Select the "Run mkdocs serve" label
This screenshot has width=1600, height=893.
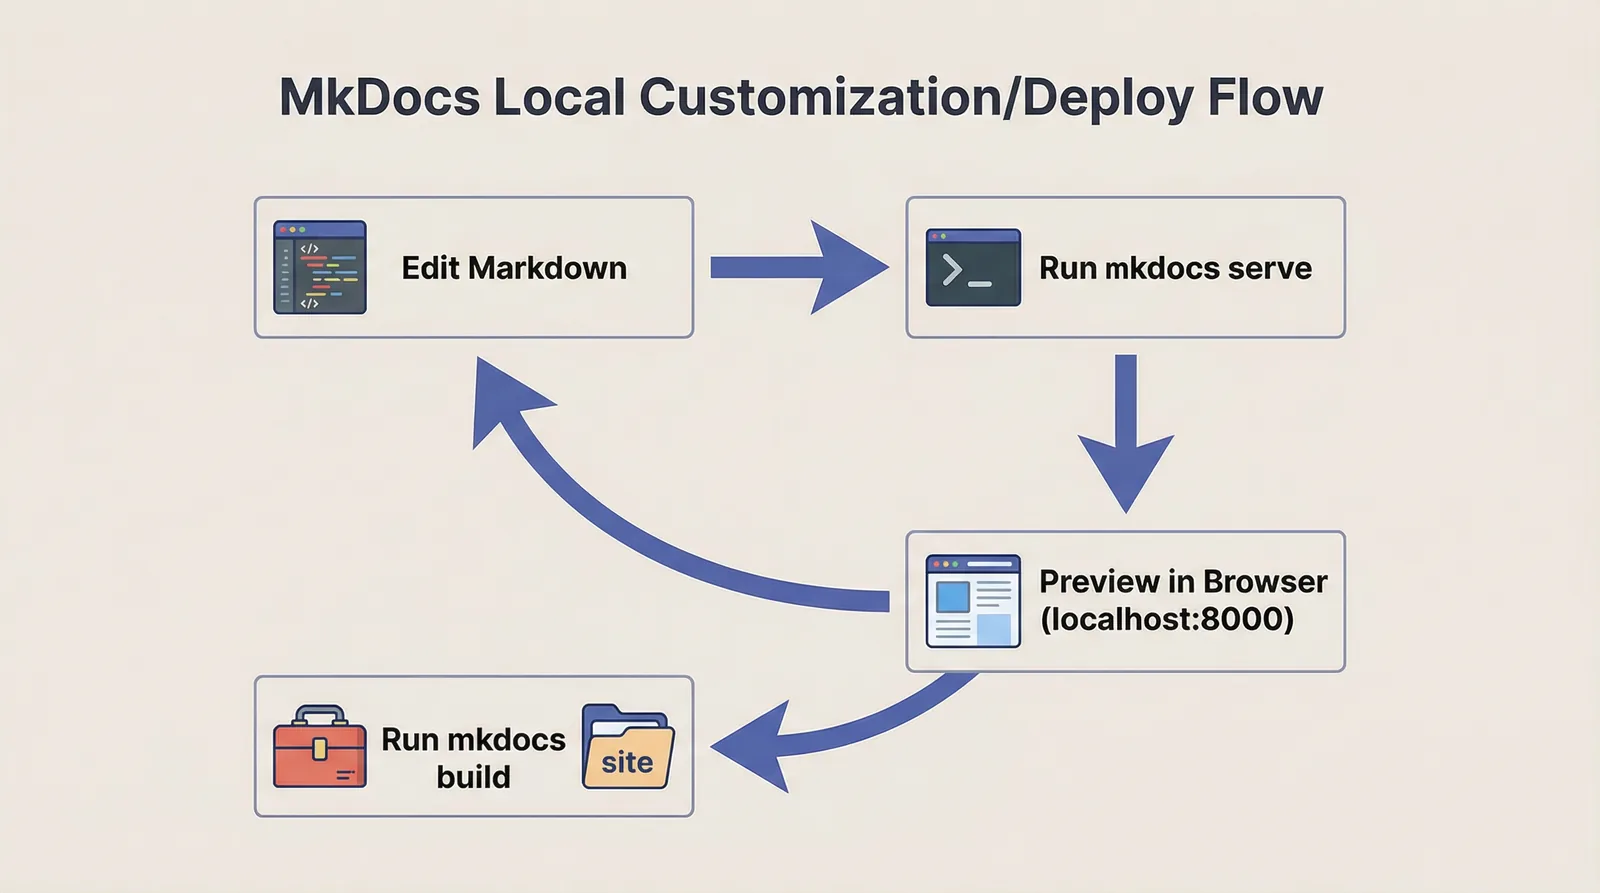pos(1175,268)
